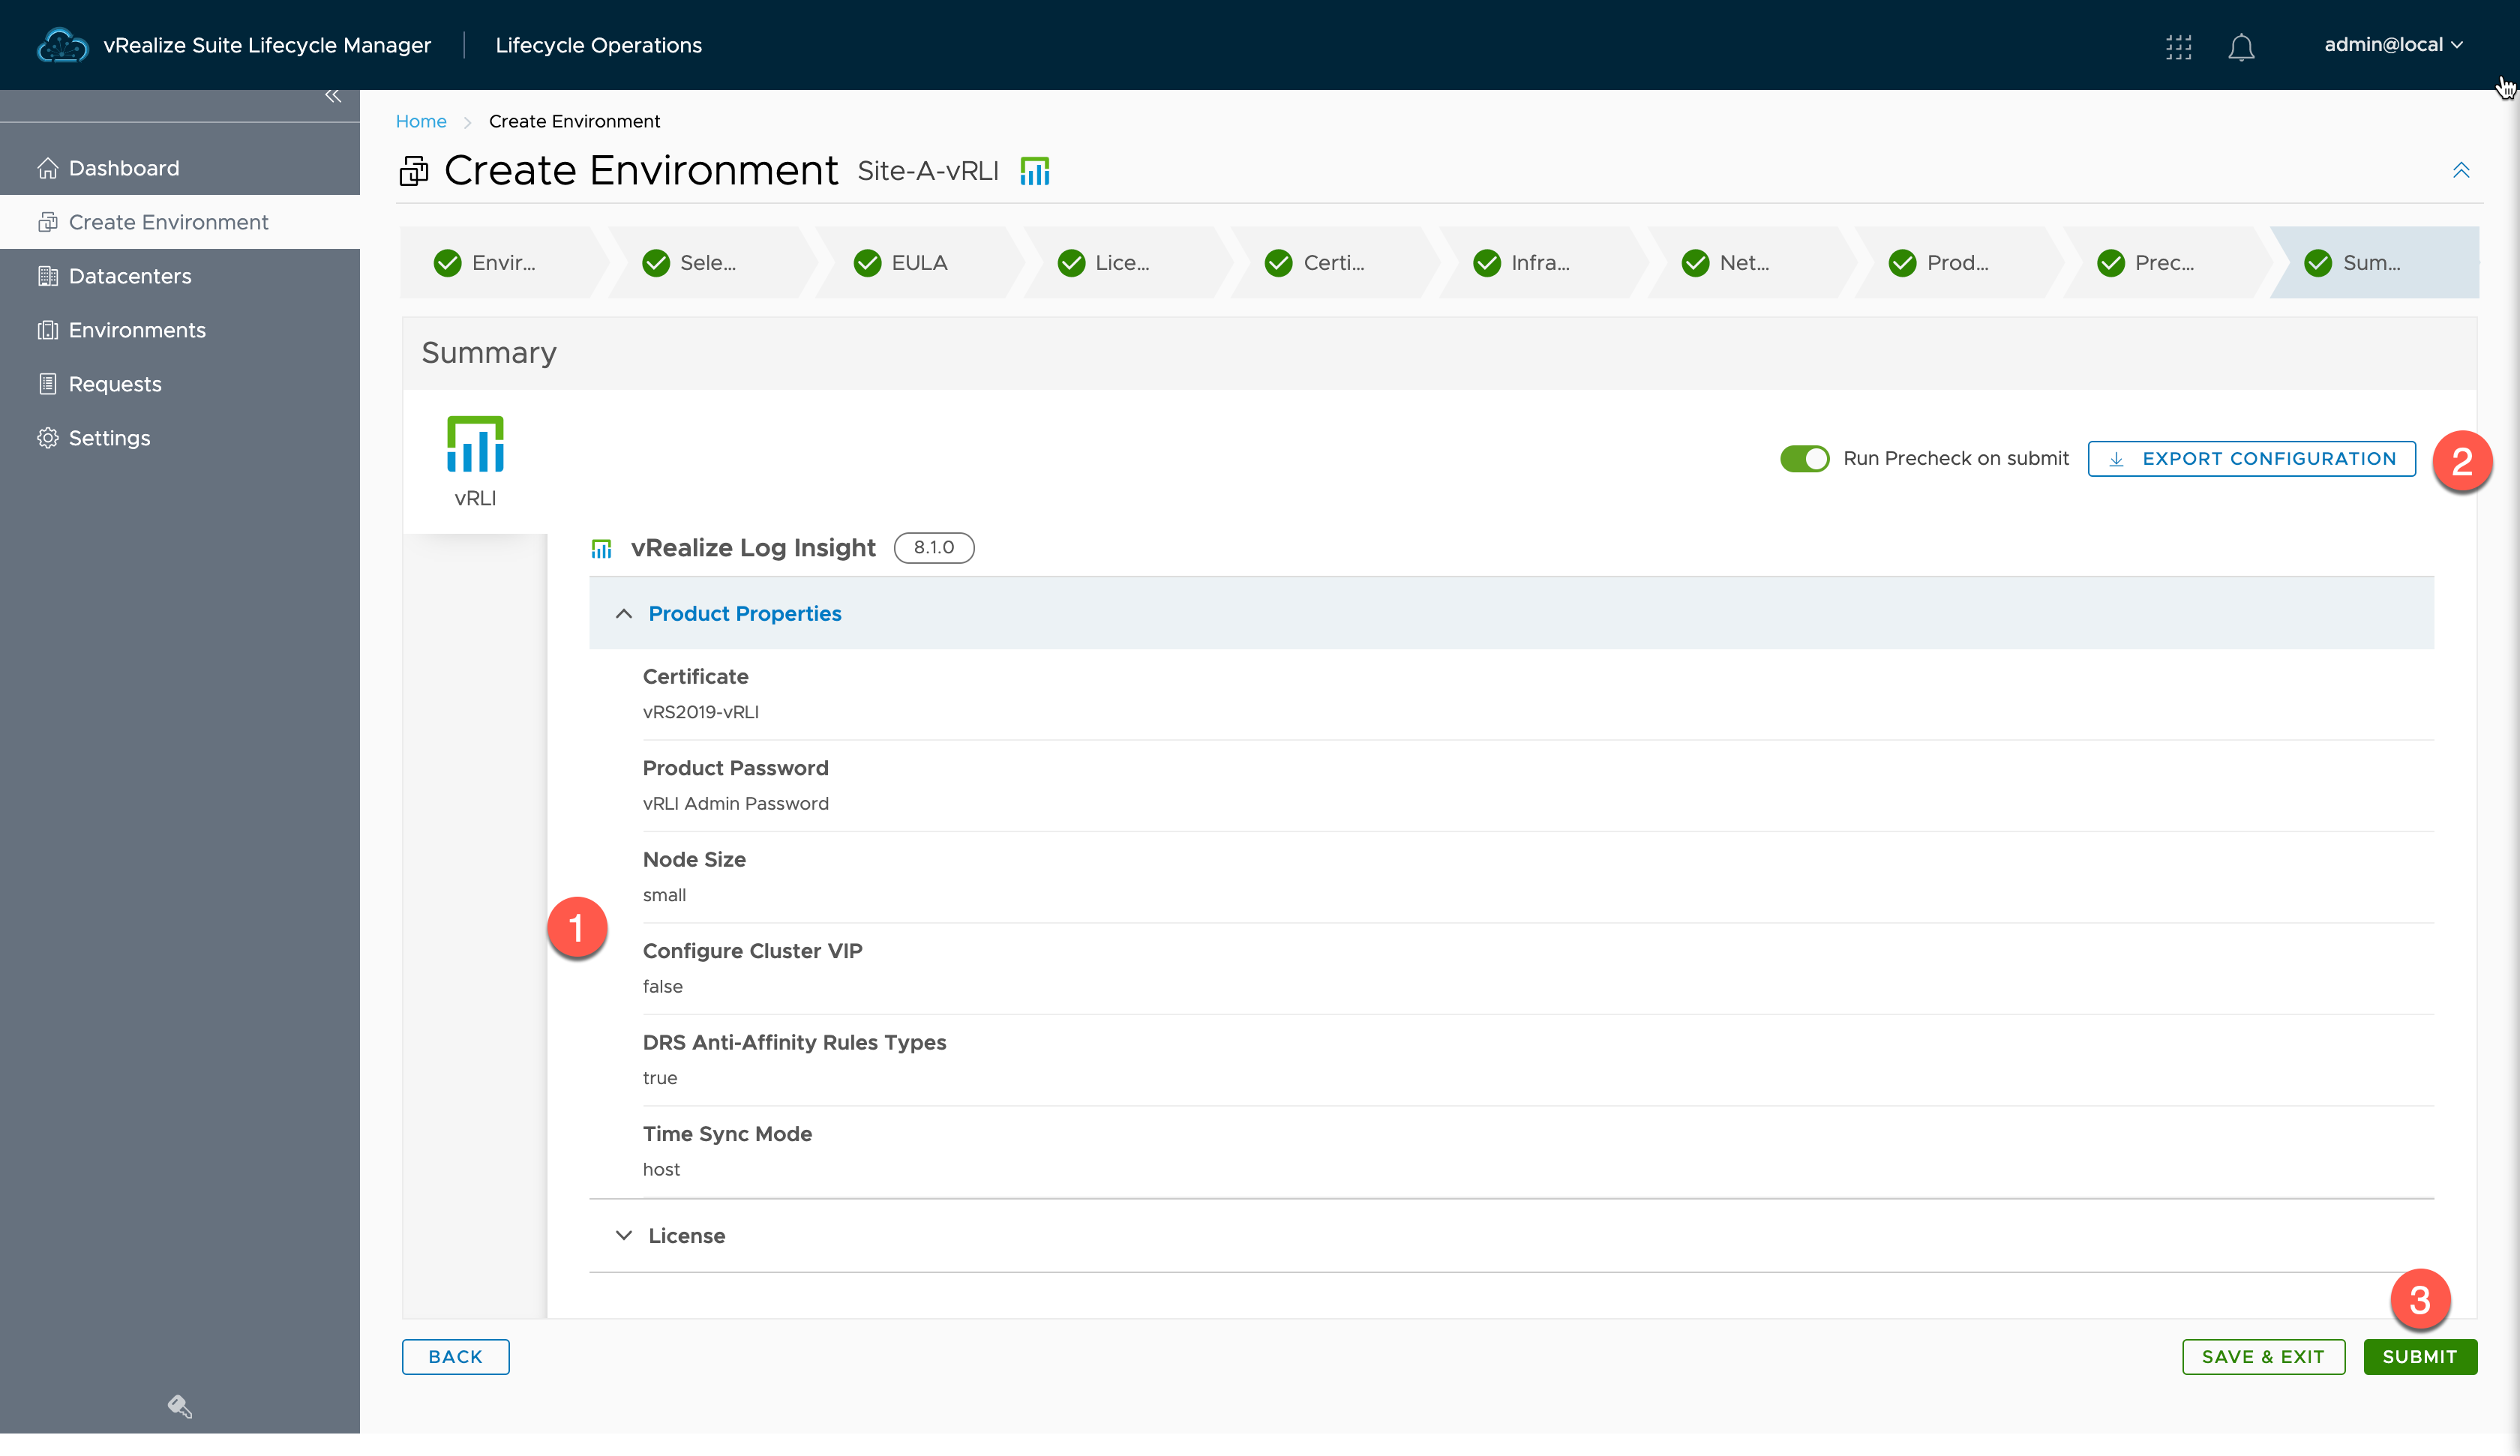Click the vRealize Suite Lifecycle Manager cloud logo
This screenshot has width=2520, height=1456.
pos(62,45)
